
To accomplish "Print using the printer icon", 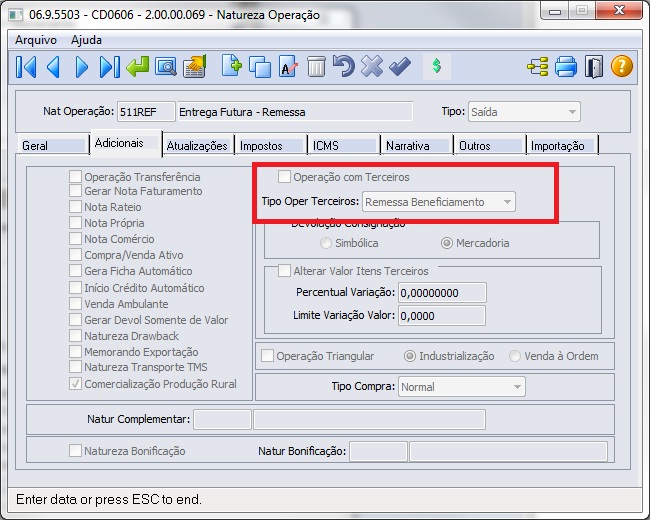I will tap(566, 67).
